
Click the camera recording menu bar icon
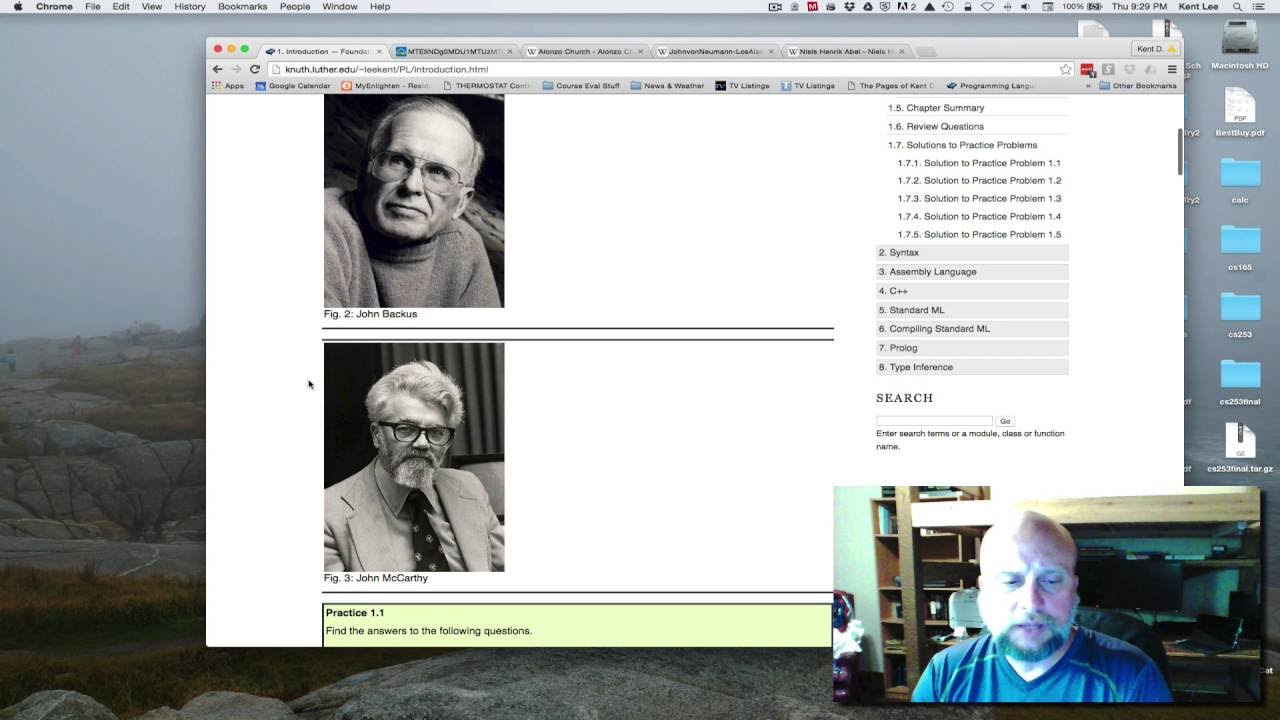pyautogui.click(x=775, y=6)
